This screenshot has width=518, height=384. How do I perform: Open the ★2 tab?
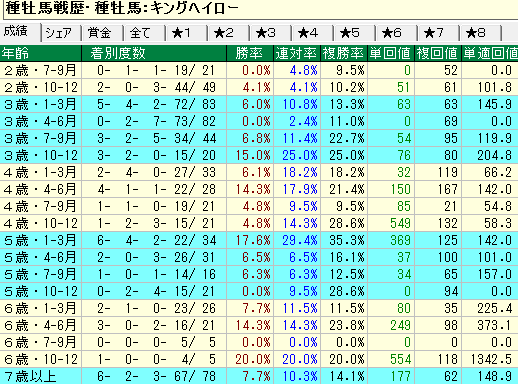pyautogui.click(x=229, y=33)
